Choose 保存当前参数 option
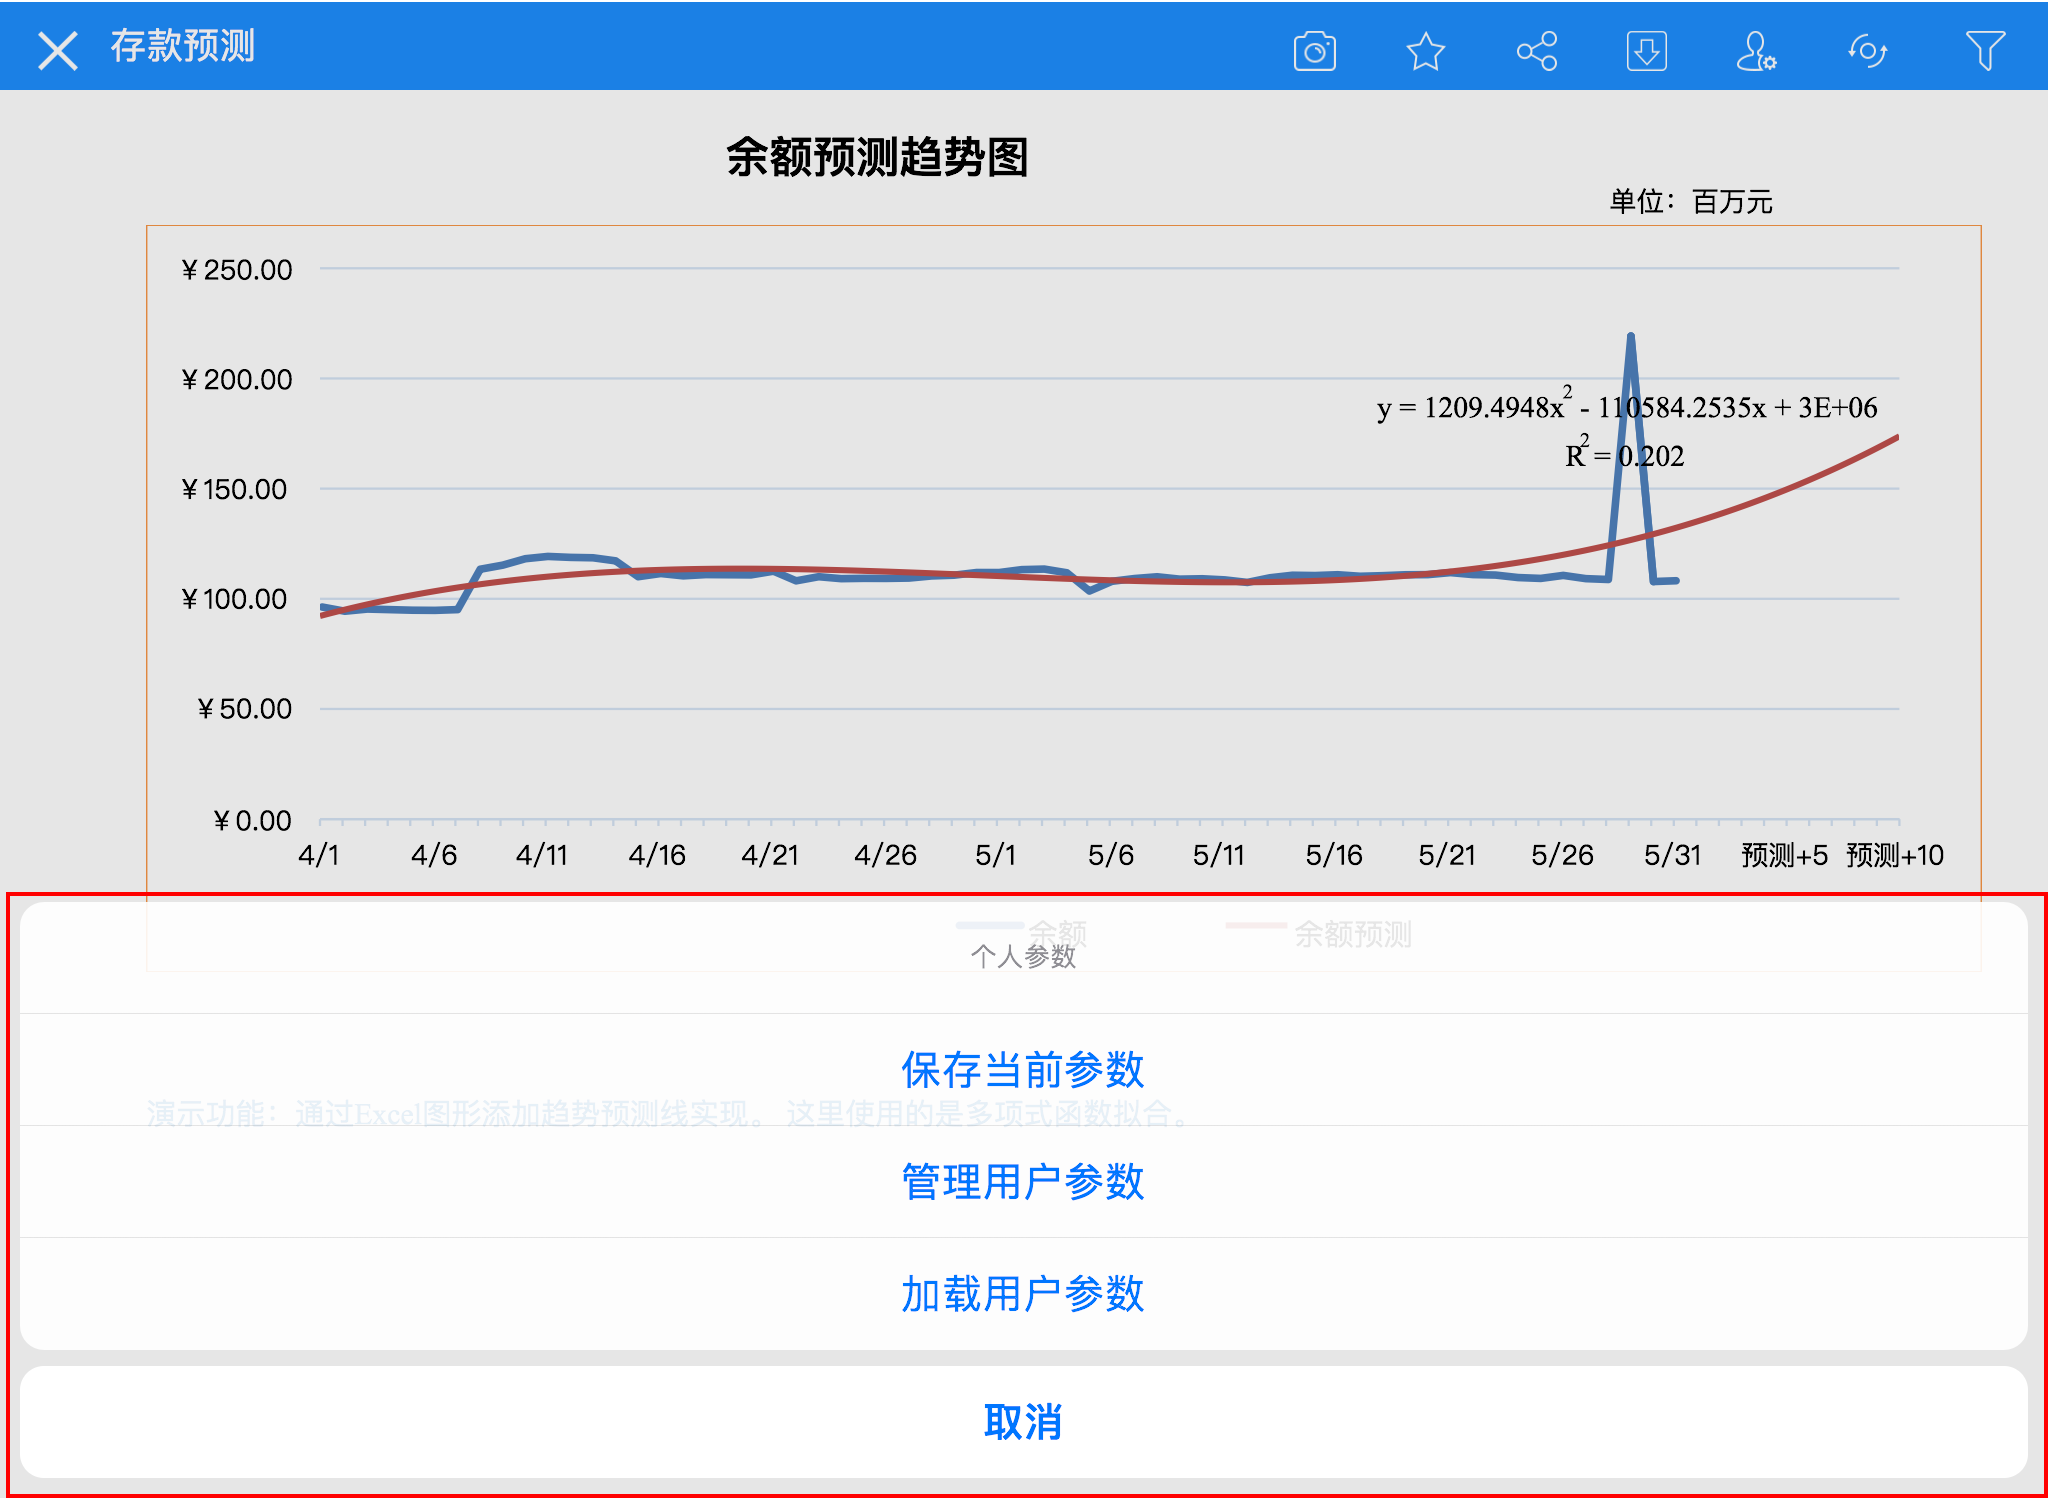Screen dimensions: 2048x1498 point(1023,1070)
